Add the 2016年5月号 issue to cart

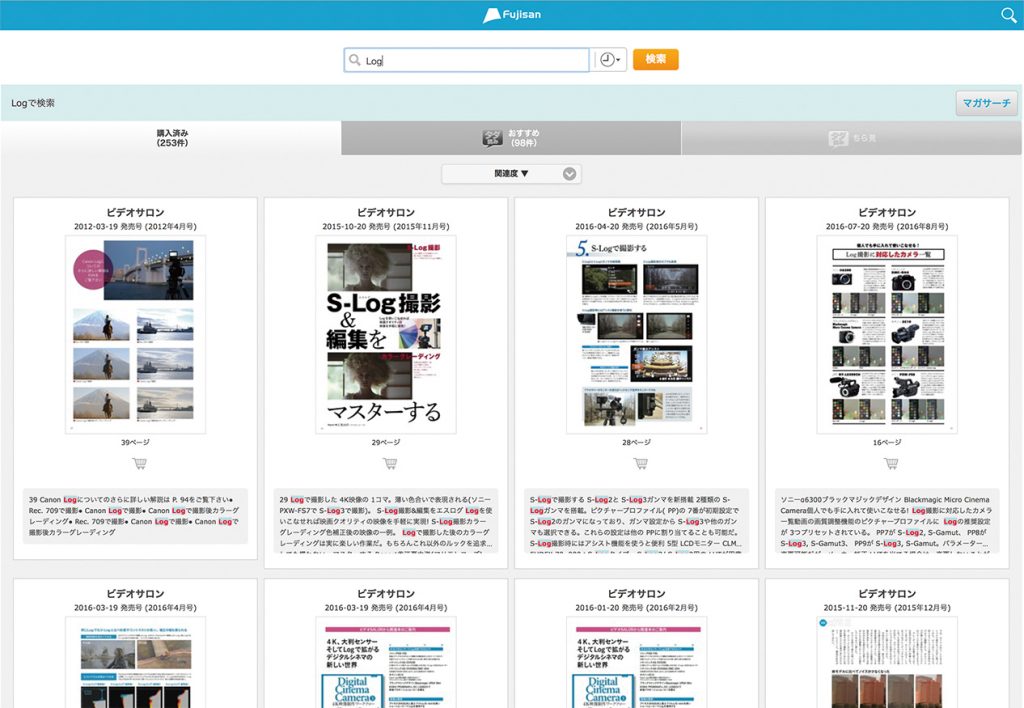[x=641, y=463]
